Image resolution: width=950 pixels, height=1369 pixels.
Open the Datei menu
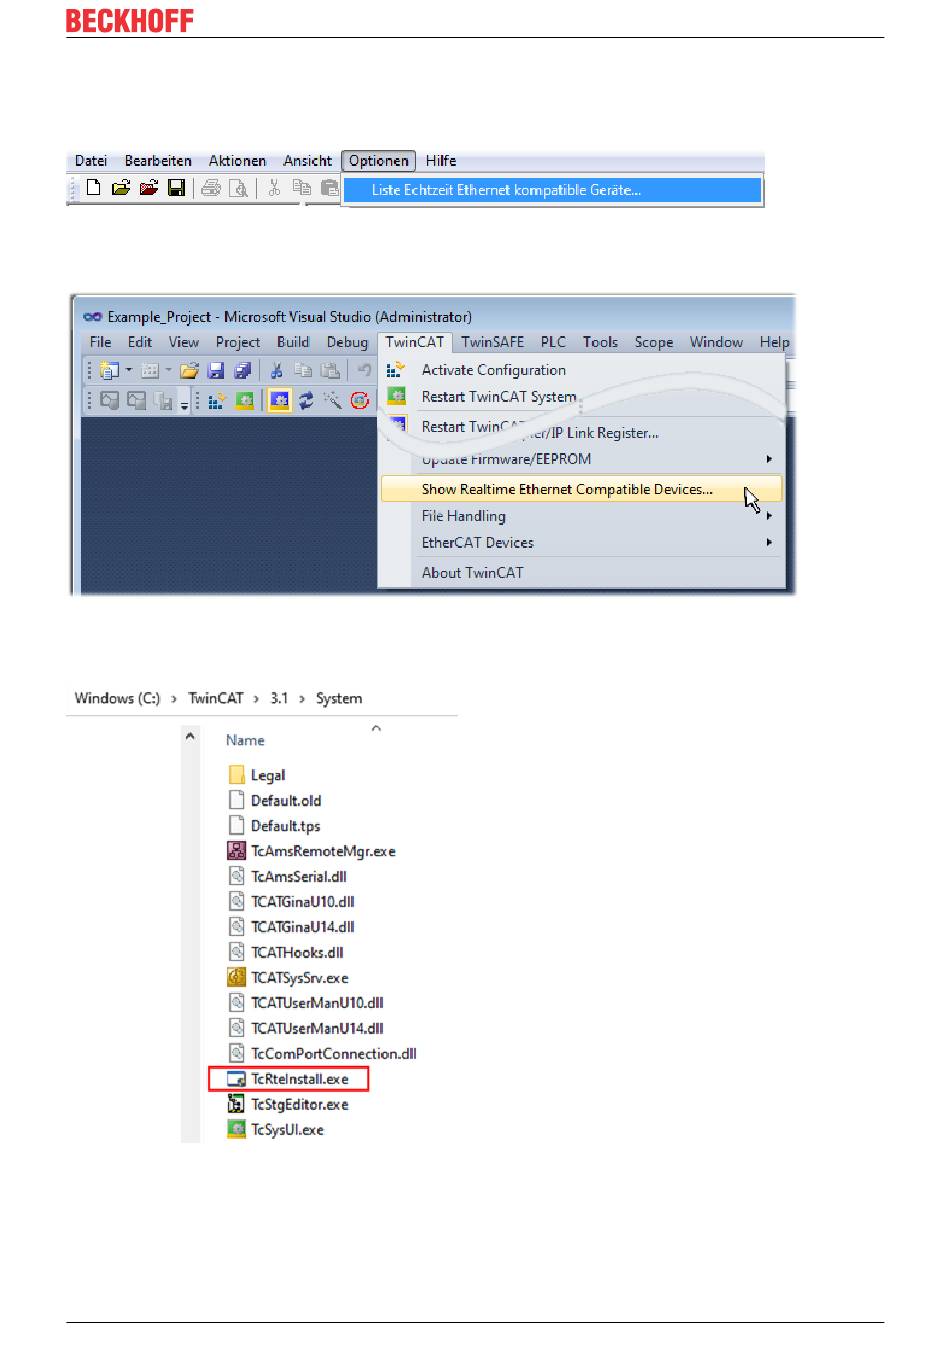pos(91,161)
